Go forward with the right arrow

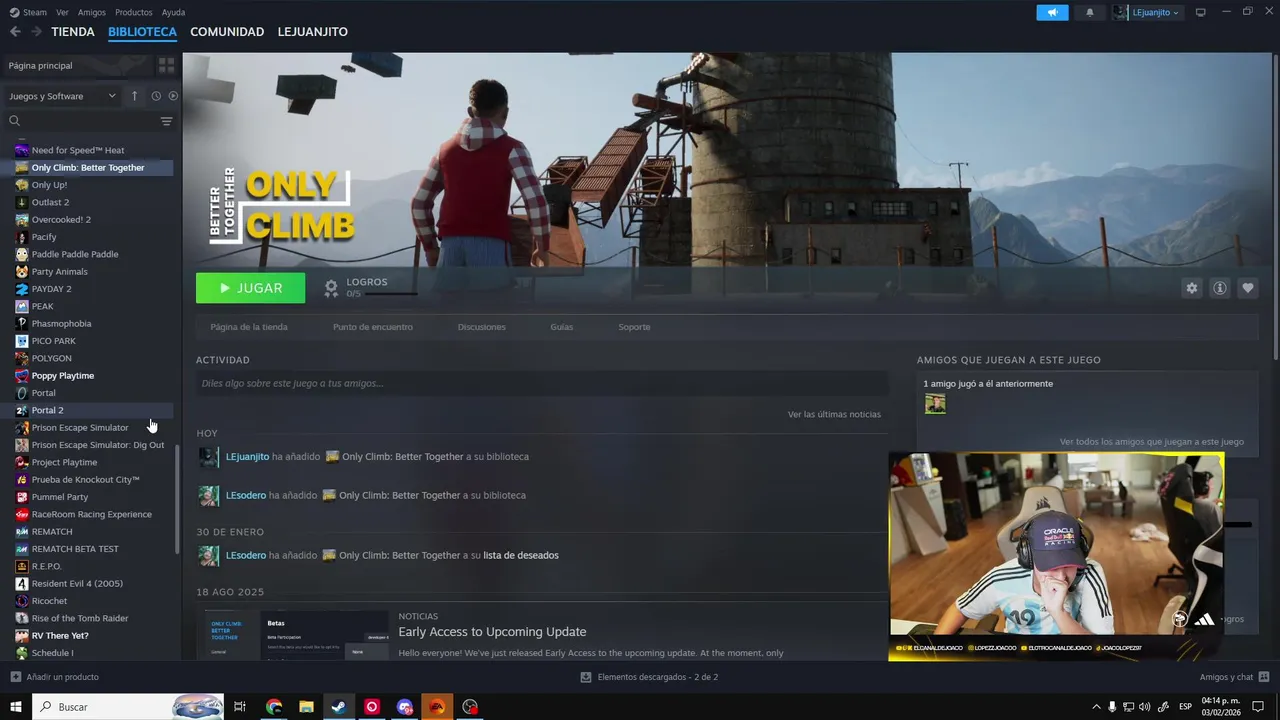(x=36, y=32)
